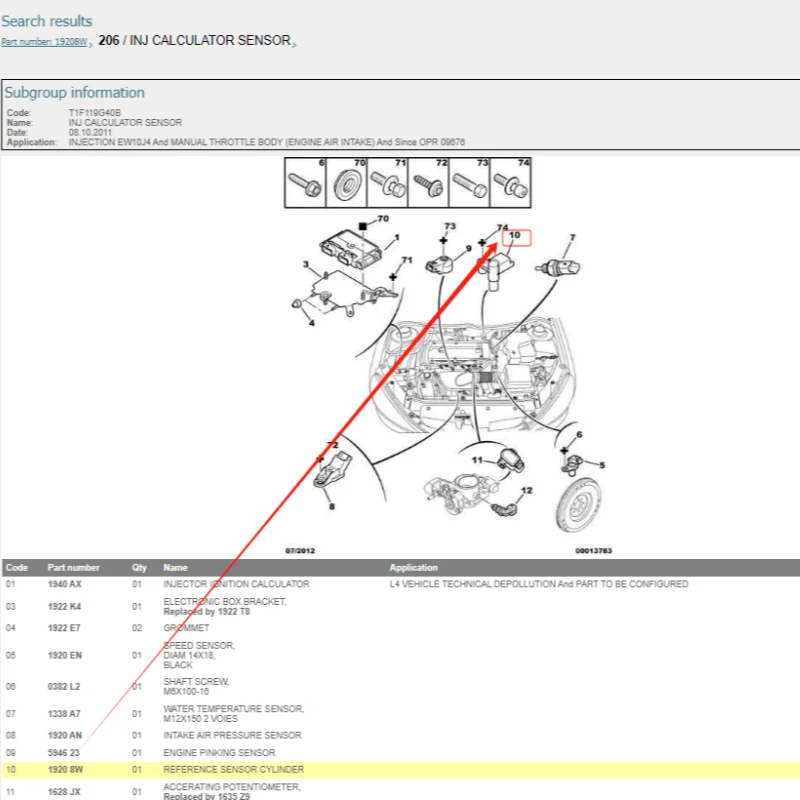
Task: Select washer thumbnail numbered 70
Action: tap(346, 183)
